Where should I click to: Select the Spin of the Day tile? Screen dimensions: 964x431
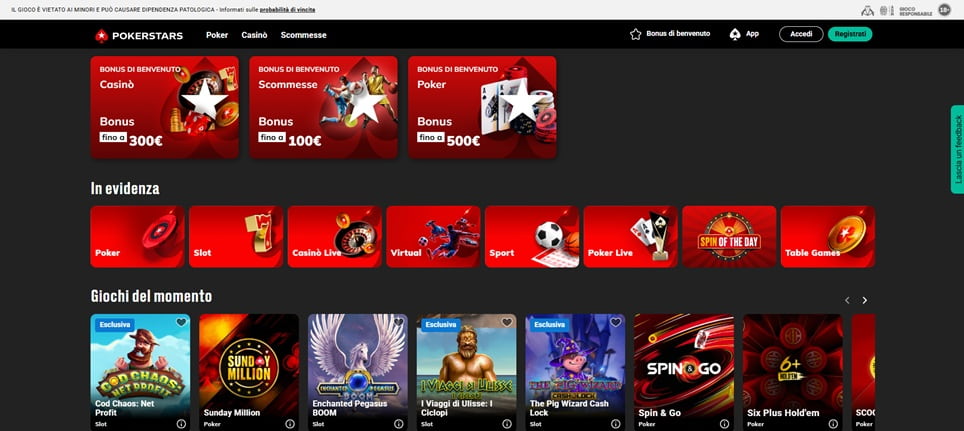tap(729, 237)
